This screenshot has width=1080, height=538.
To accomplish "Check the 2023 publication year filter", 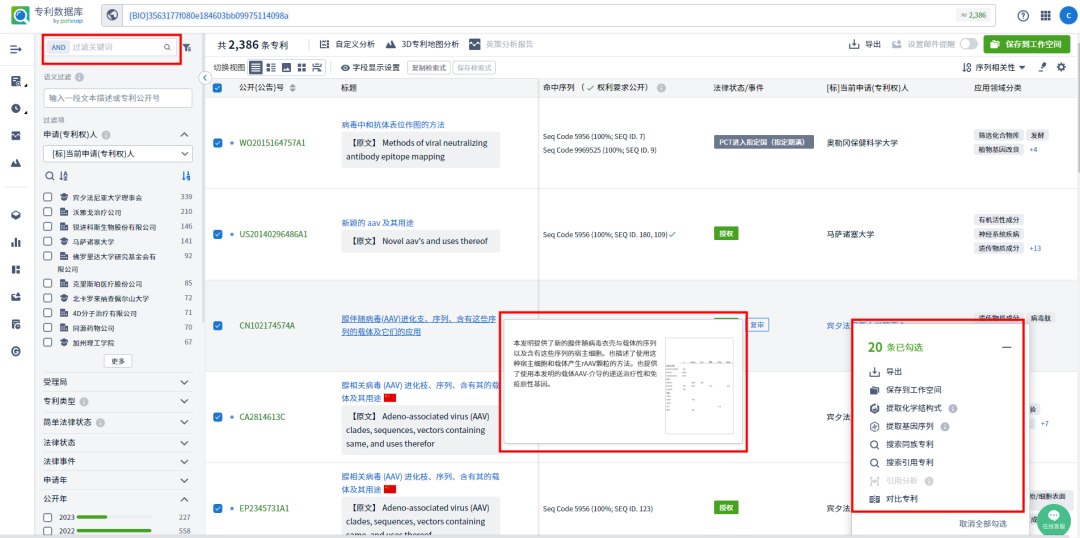I will (48, 517).
